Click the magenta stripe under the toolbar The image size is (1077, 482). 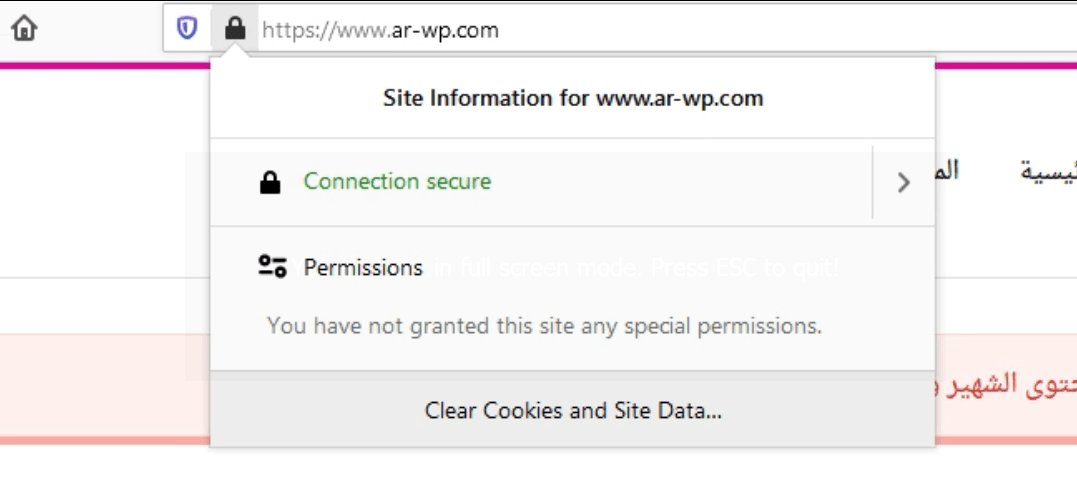click(100, 66)
